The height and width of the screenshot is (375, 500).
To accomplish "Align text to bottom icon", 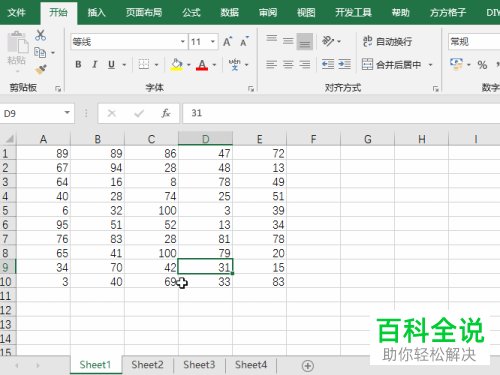I will click(304, 42).
